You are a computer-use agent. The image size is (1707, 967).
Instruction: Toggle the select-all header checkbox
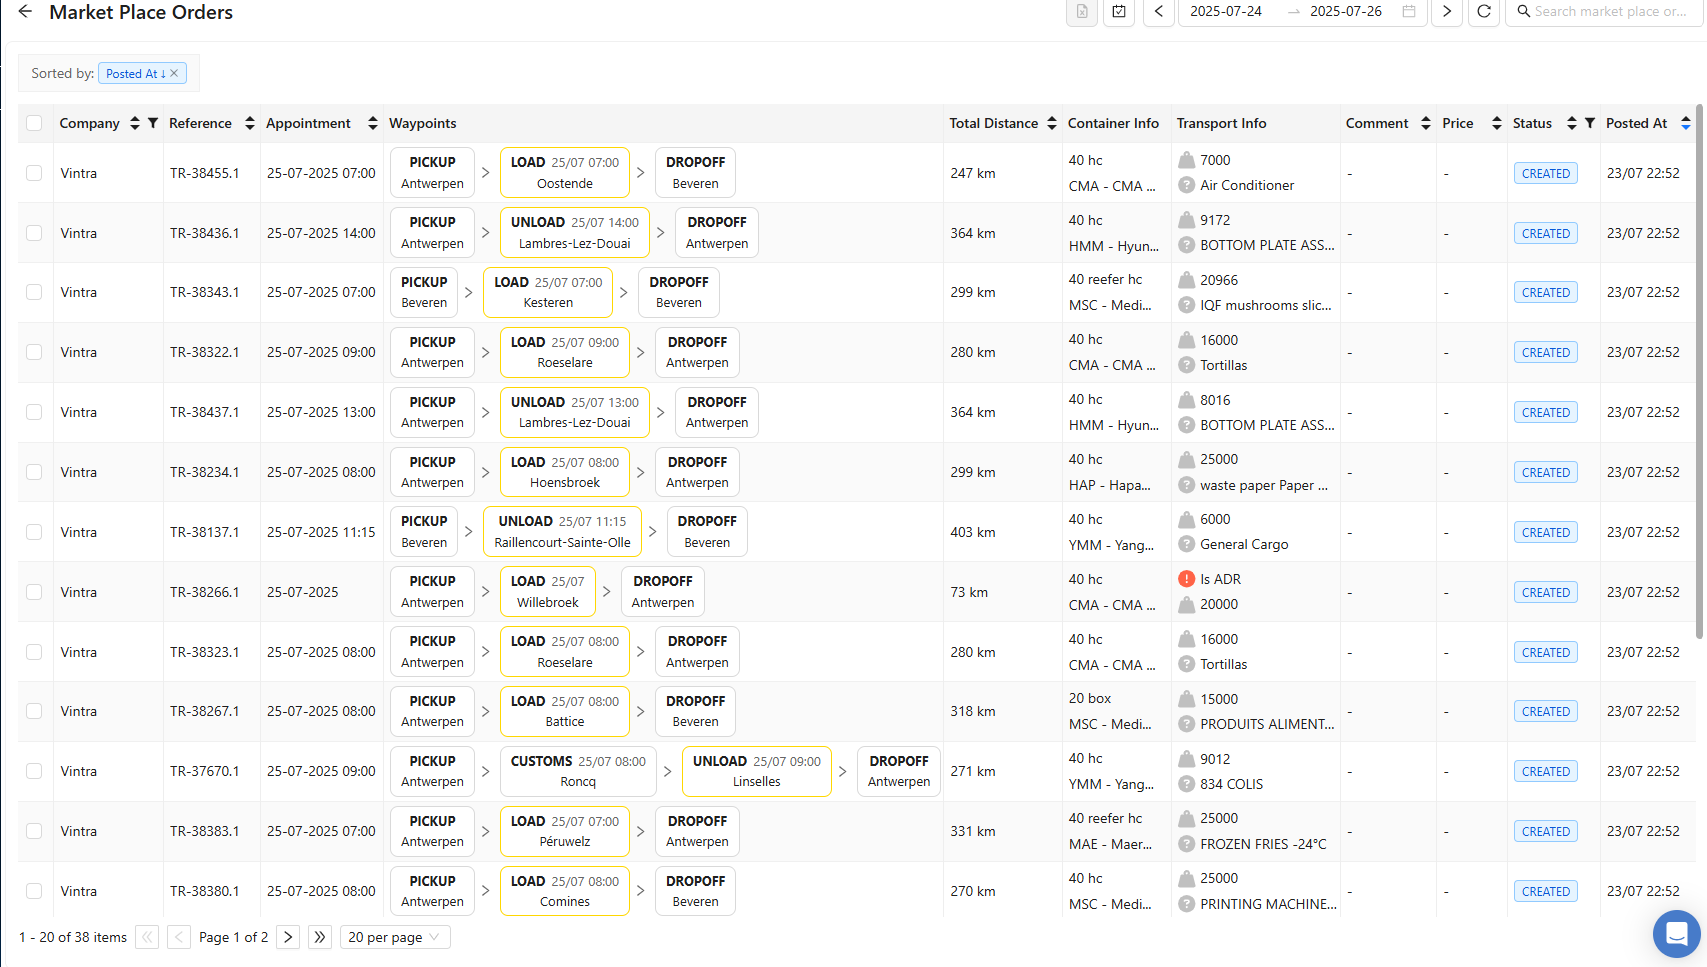(x=34, y=123)
